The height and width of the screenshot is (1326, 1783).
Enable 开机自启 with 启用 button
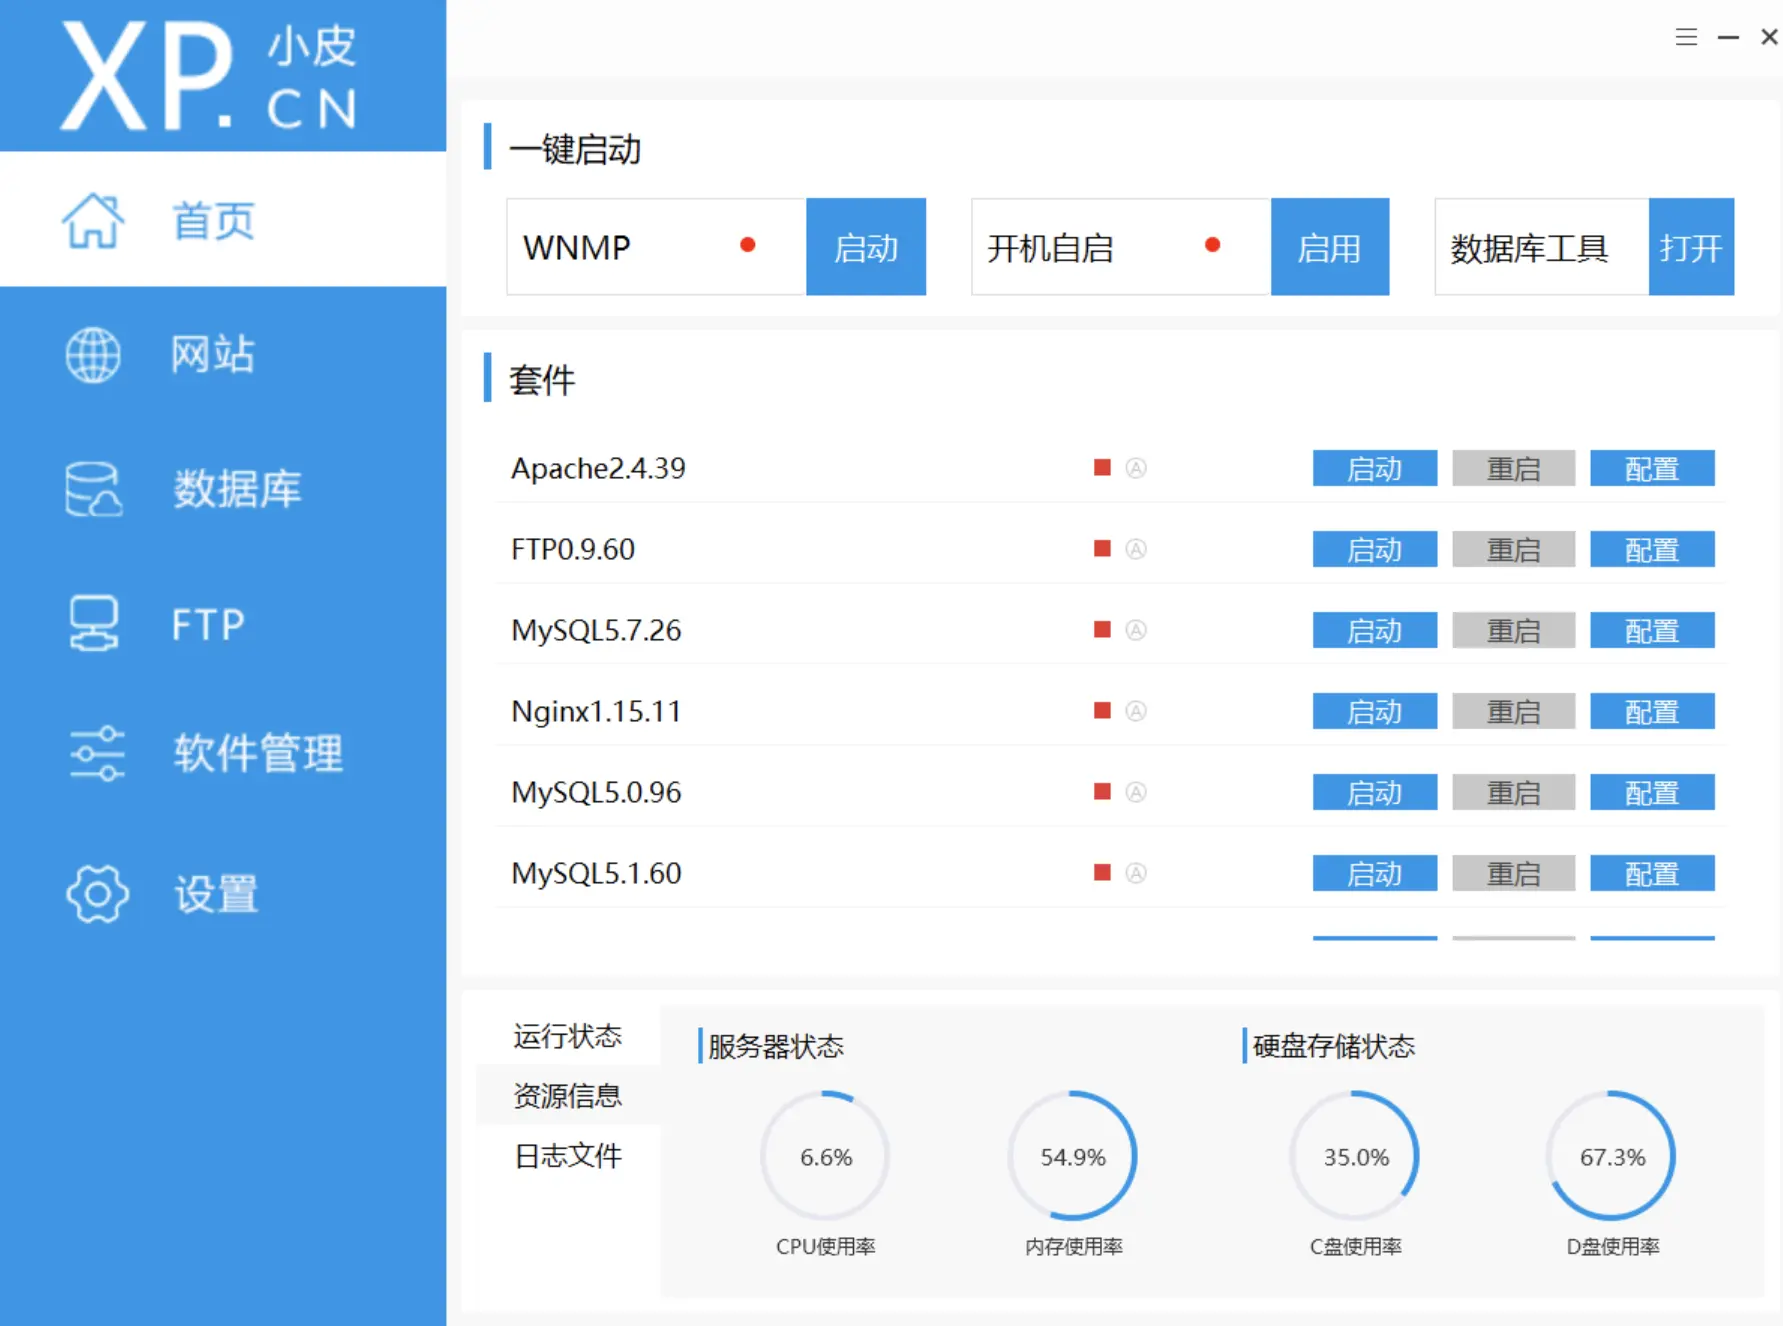(x=1330, y=247)
